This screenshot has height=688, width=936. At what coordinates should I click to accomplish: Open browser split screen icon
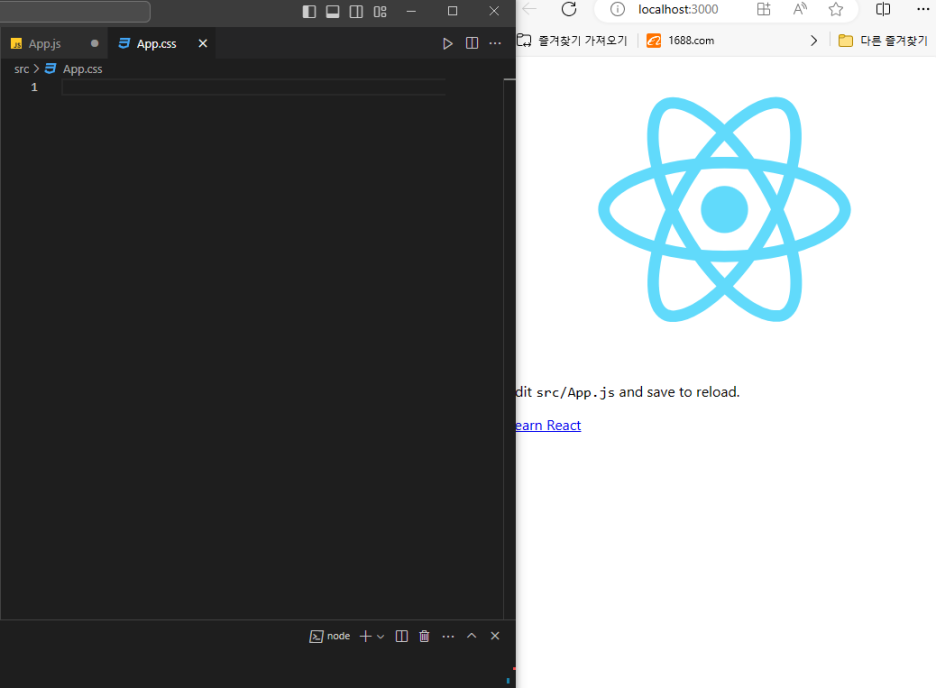883,9
